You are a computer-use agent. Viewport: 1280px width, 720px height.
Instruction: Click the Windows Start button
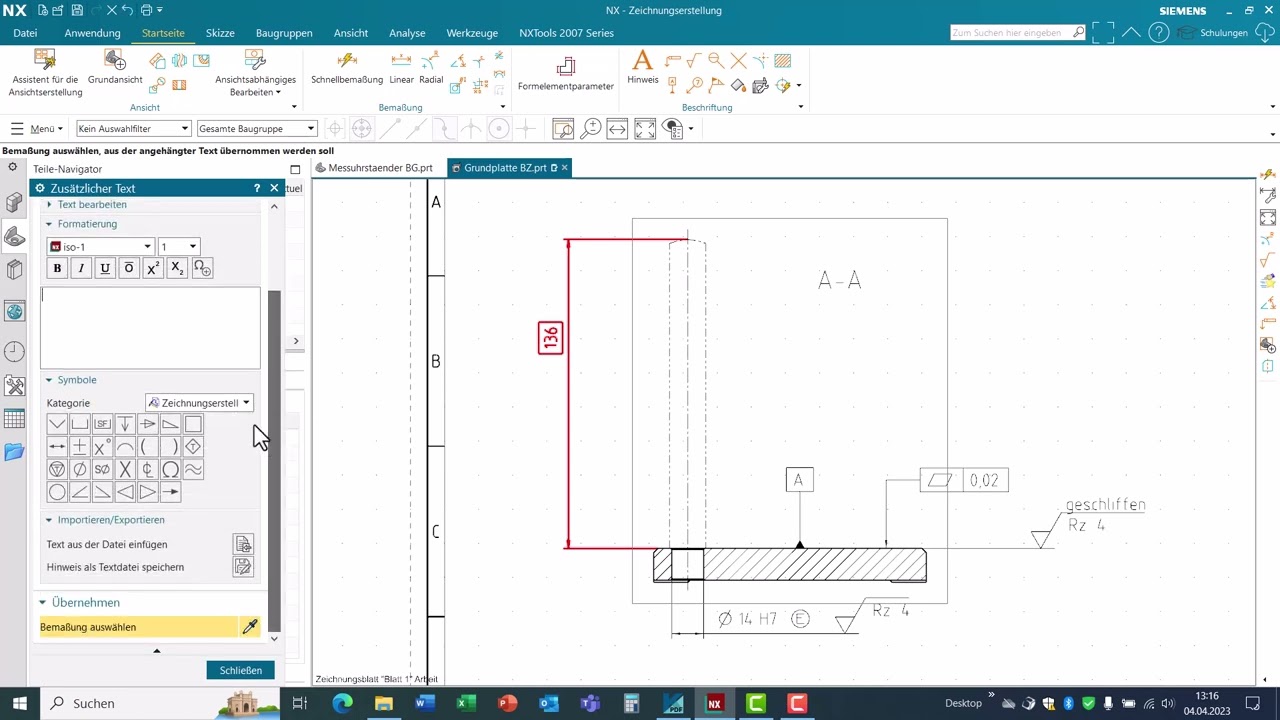(x=19, y=703)
